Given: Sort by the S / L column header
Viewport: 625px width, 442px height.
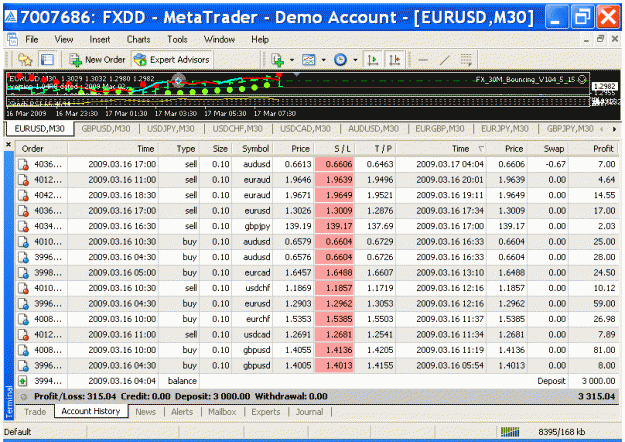Looking at the screenshot, I should pyautogui.click(x=334, y=149).
